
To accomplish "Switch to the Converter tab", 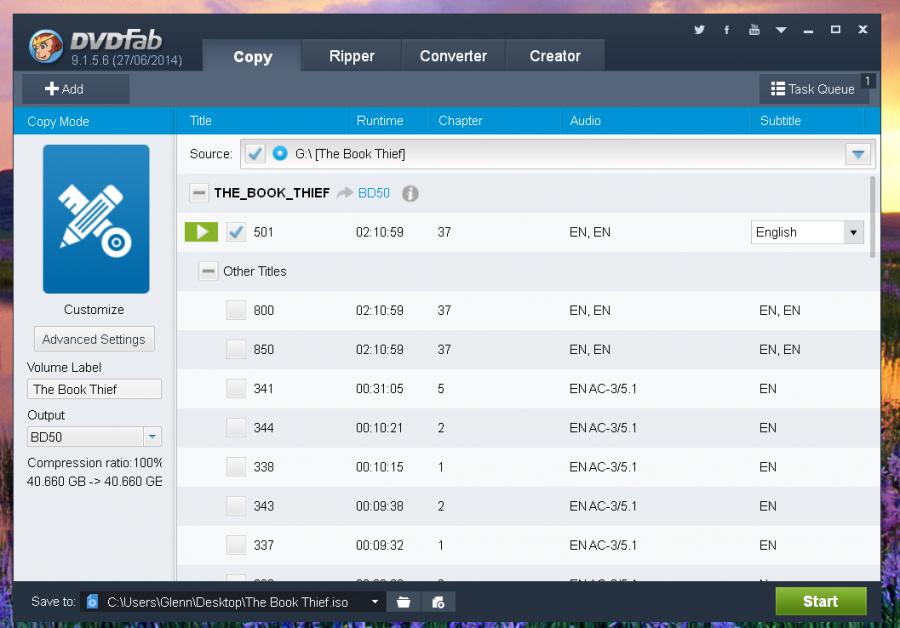I will (x=453, y=56).
